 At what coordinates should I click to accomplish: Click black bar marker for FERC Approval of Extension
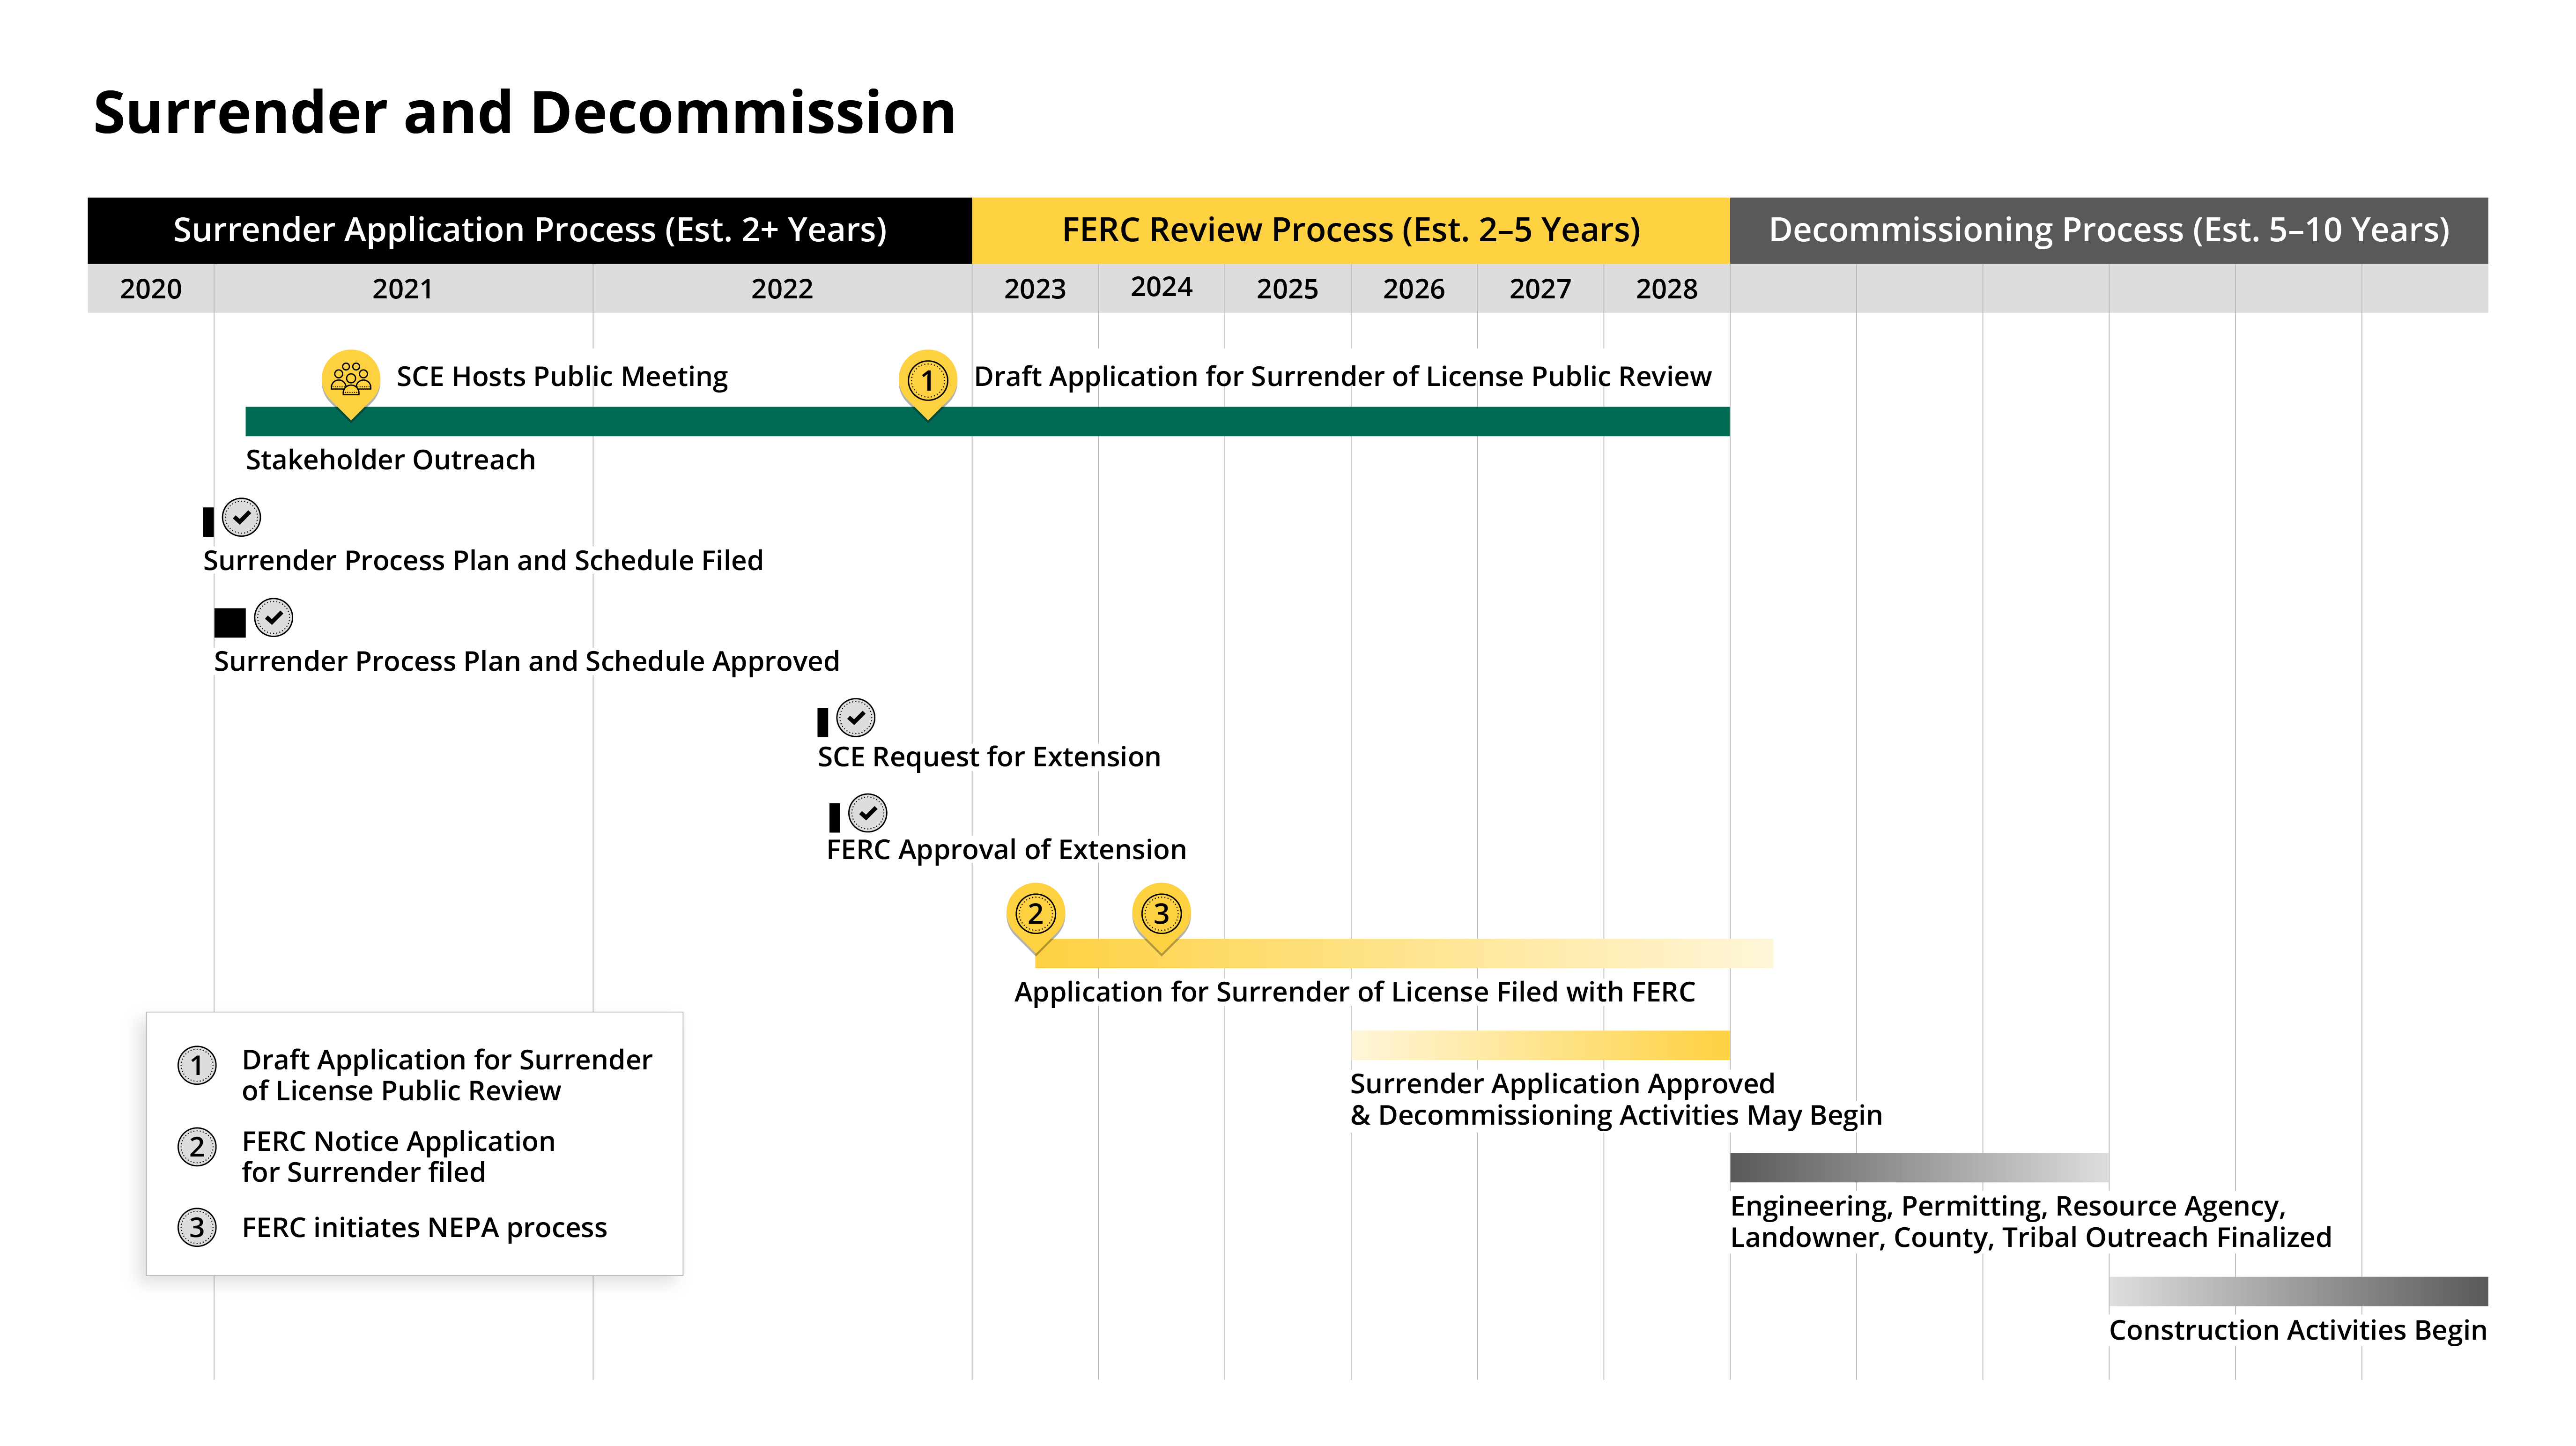(834, 817)
